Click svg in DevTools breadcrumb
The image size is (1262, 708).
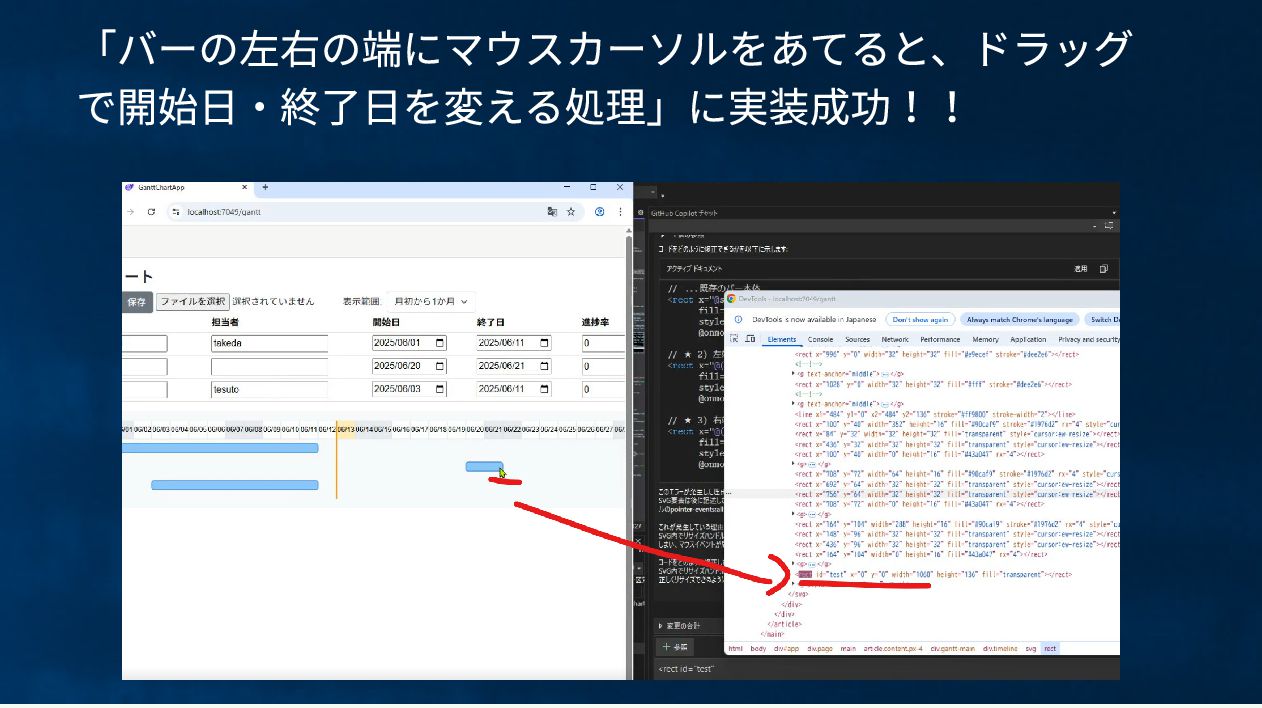tap(1030, 648)
